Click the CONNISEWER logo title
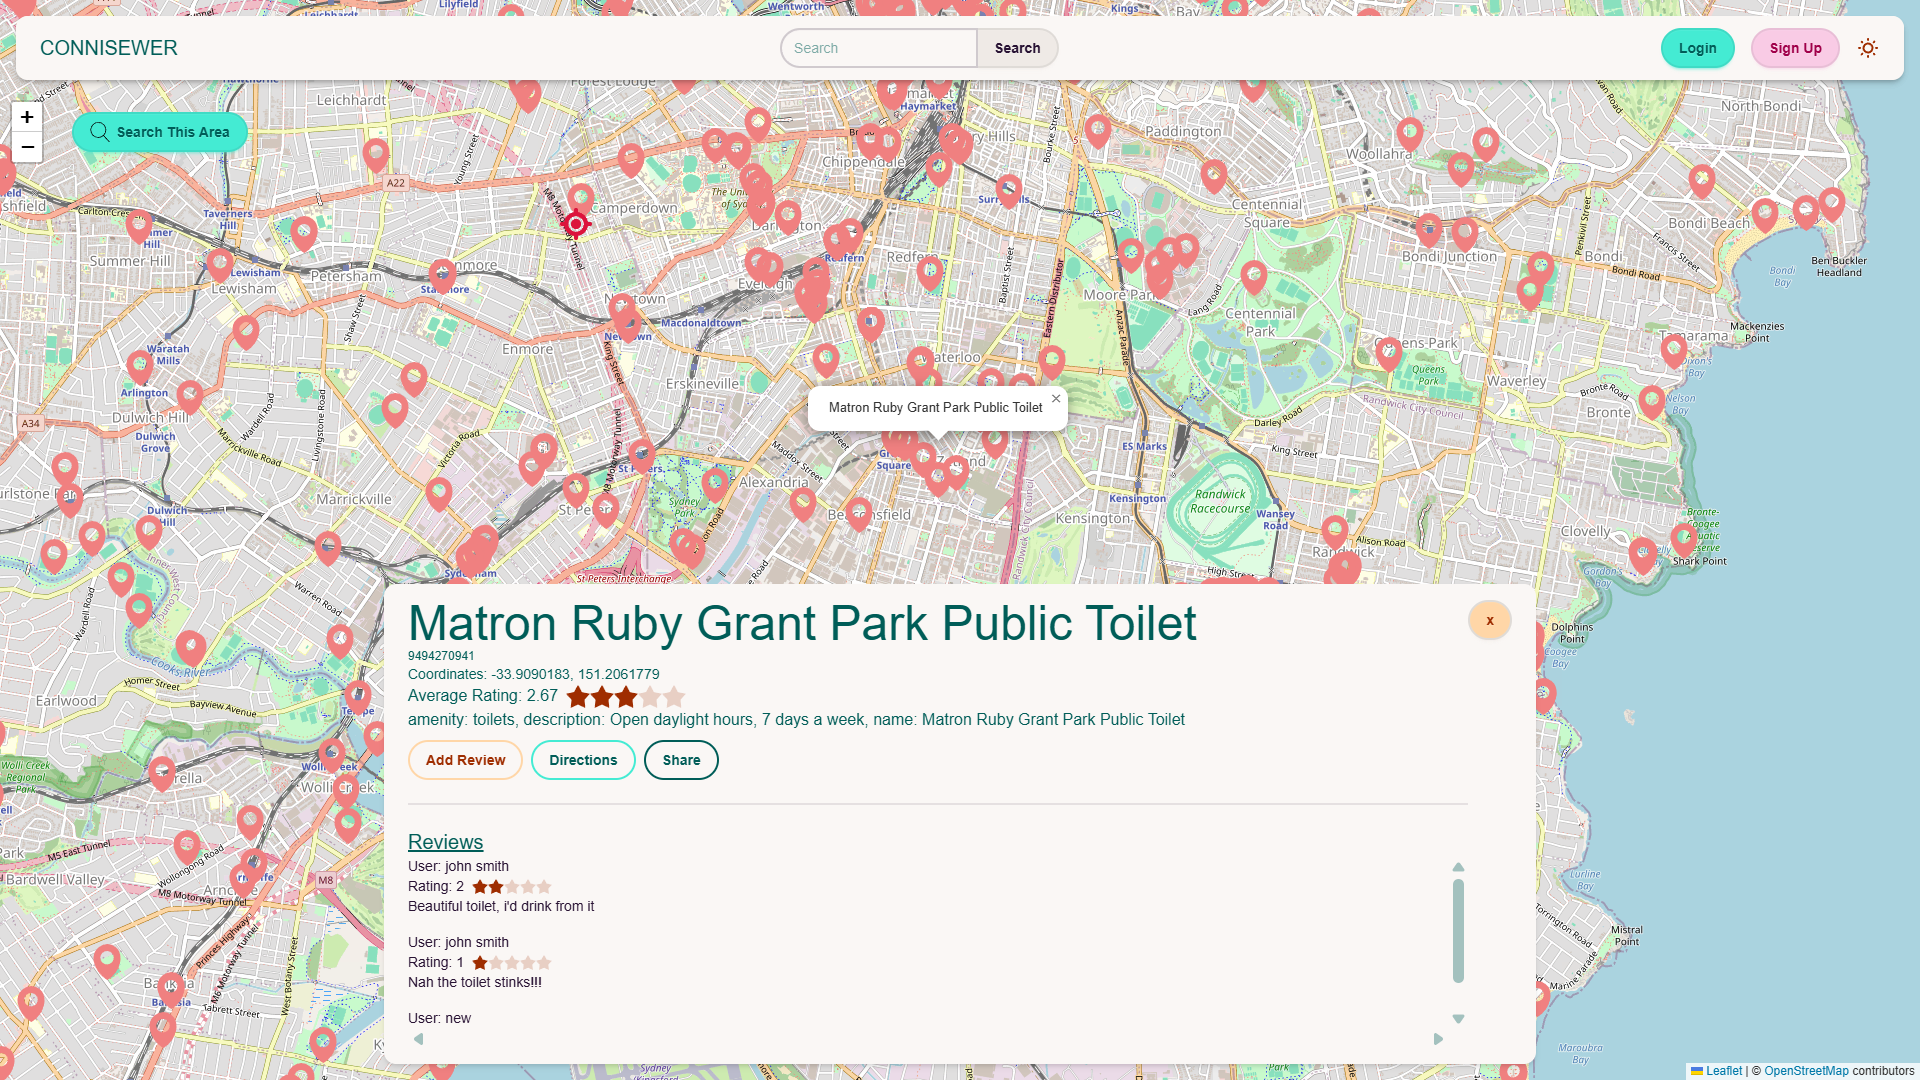Image resolution: width=1920 pixels, height=1080 pixels. [x=109, y=48]
